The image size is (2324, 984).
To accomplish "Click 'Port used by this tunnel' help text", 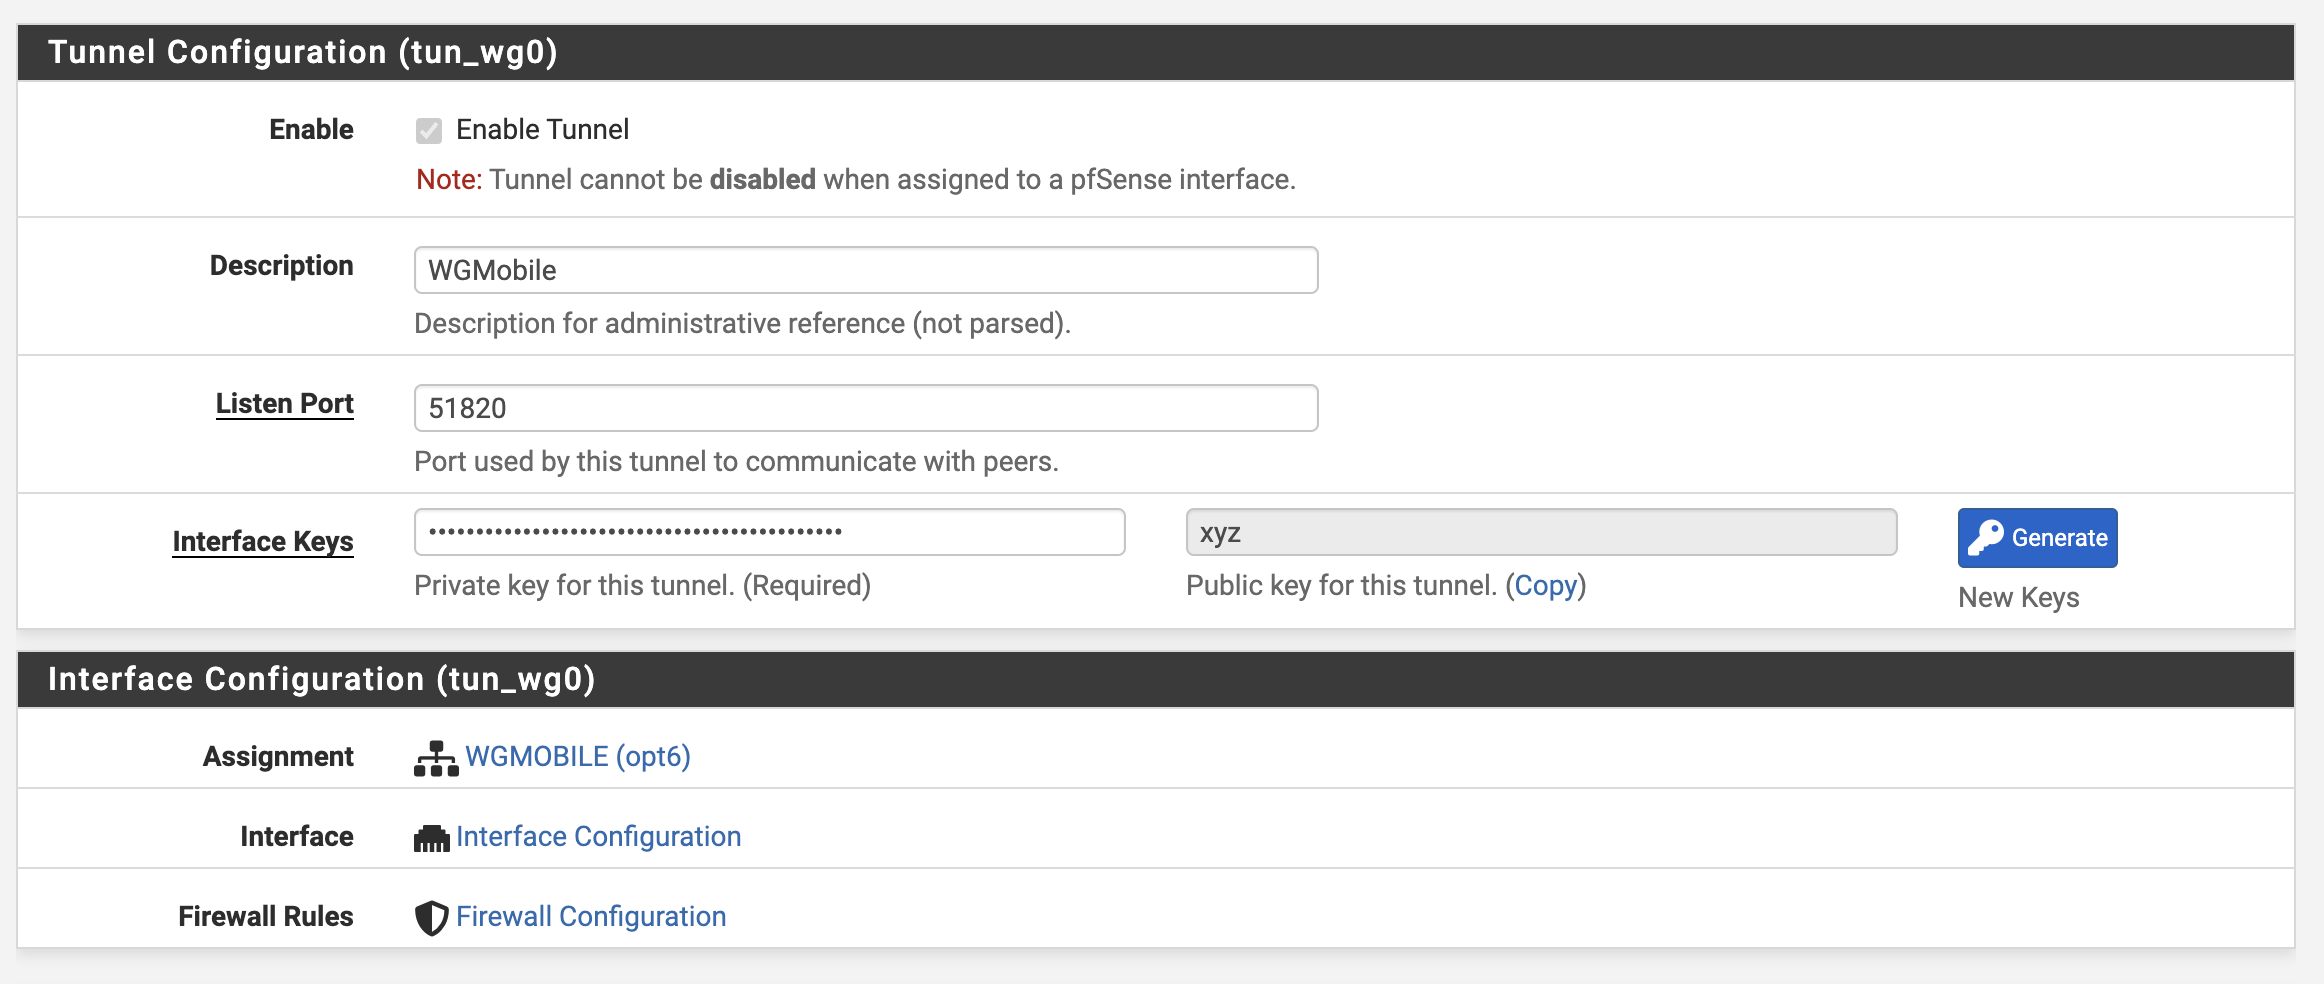I will click(736, 461).
